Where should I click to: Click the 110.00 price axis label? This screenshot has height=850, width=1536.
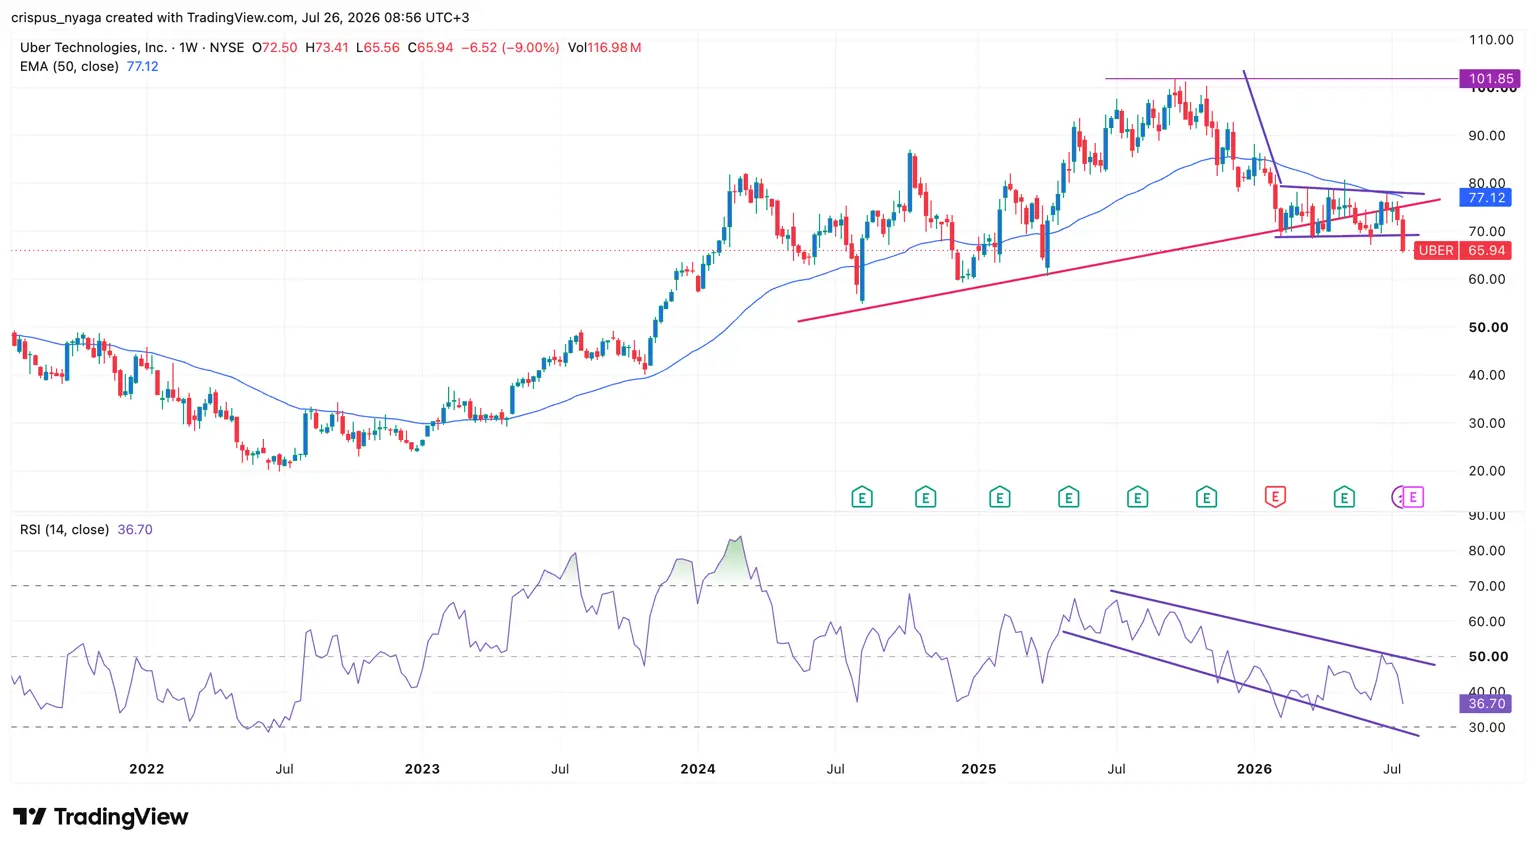1490,40
